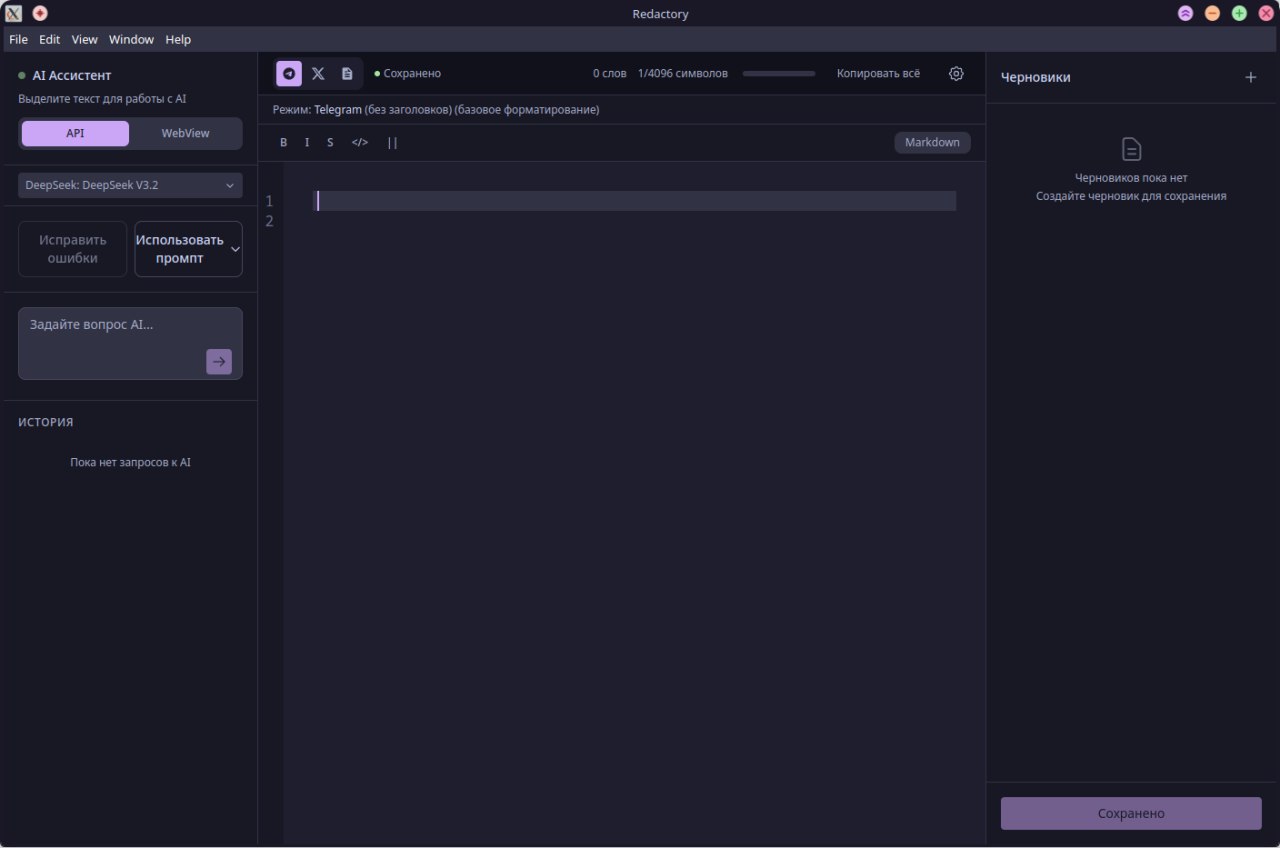1280x848 pixels.
Task: Open the Window menu
Action: pyautogui.click(x=131, y=39)
